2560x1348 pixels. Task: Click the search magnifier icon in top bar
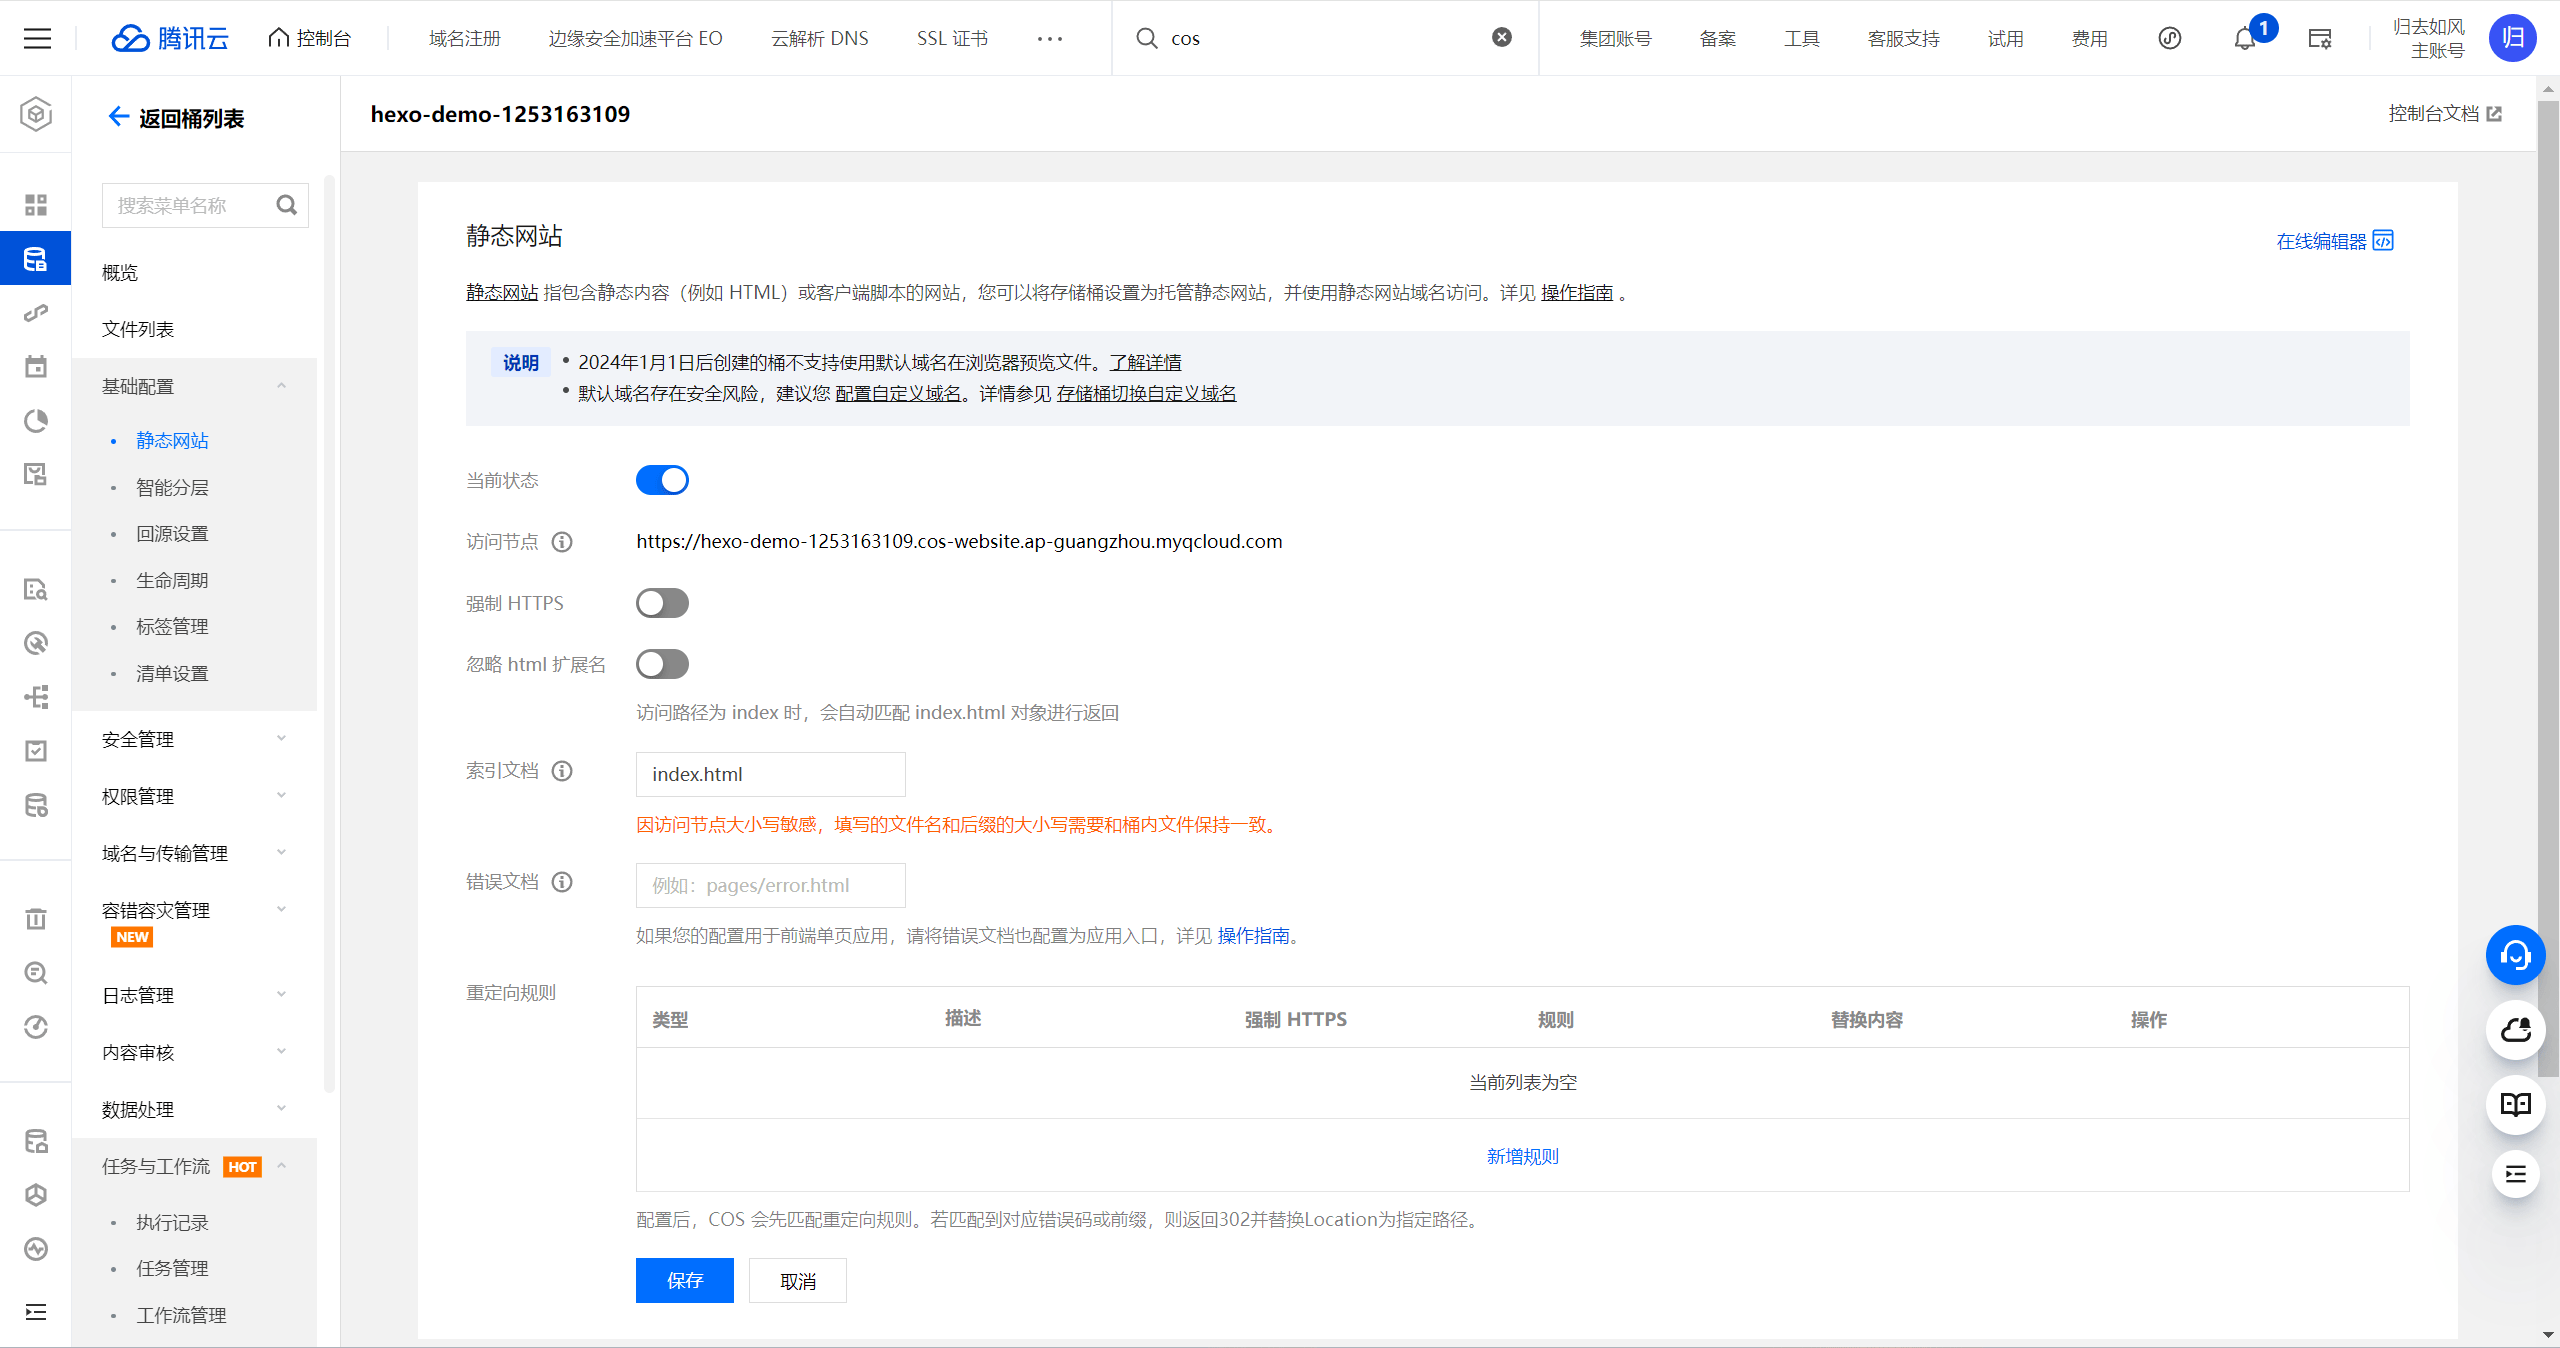[1147, 38]
